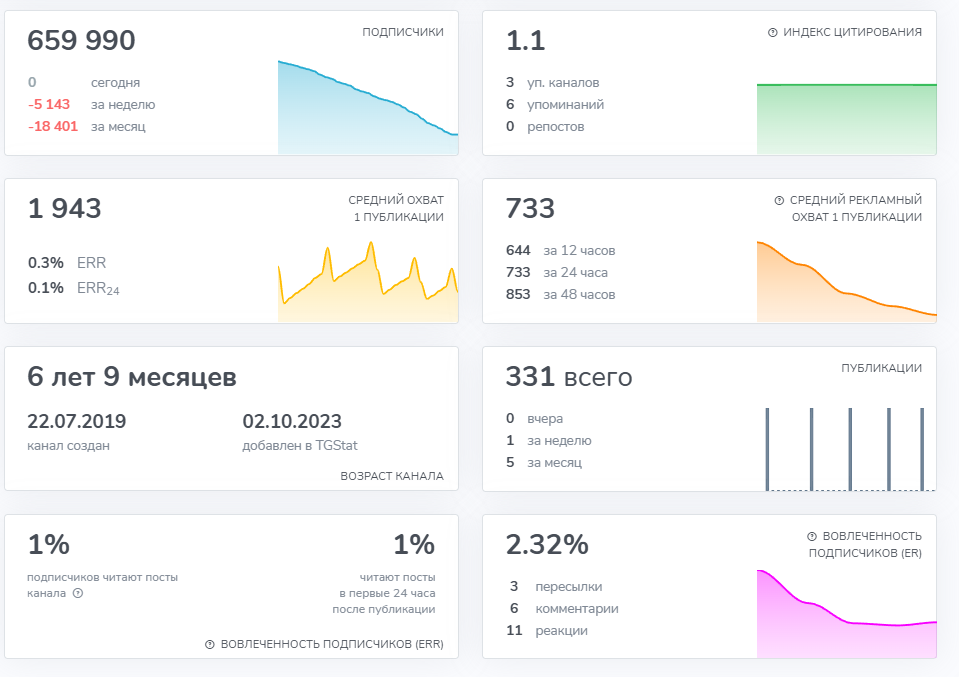Click the 331 всего publications total
Viewport: 959px width, 677px height.
point(569,377)
